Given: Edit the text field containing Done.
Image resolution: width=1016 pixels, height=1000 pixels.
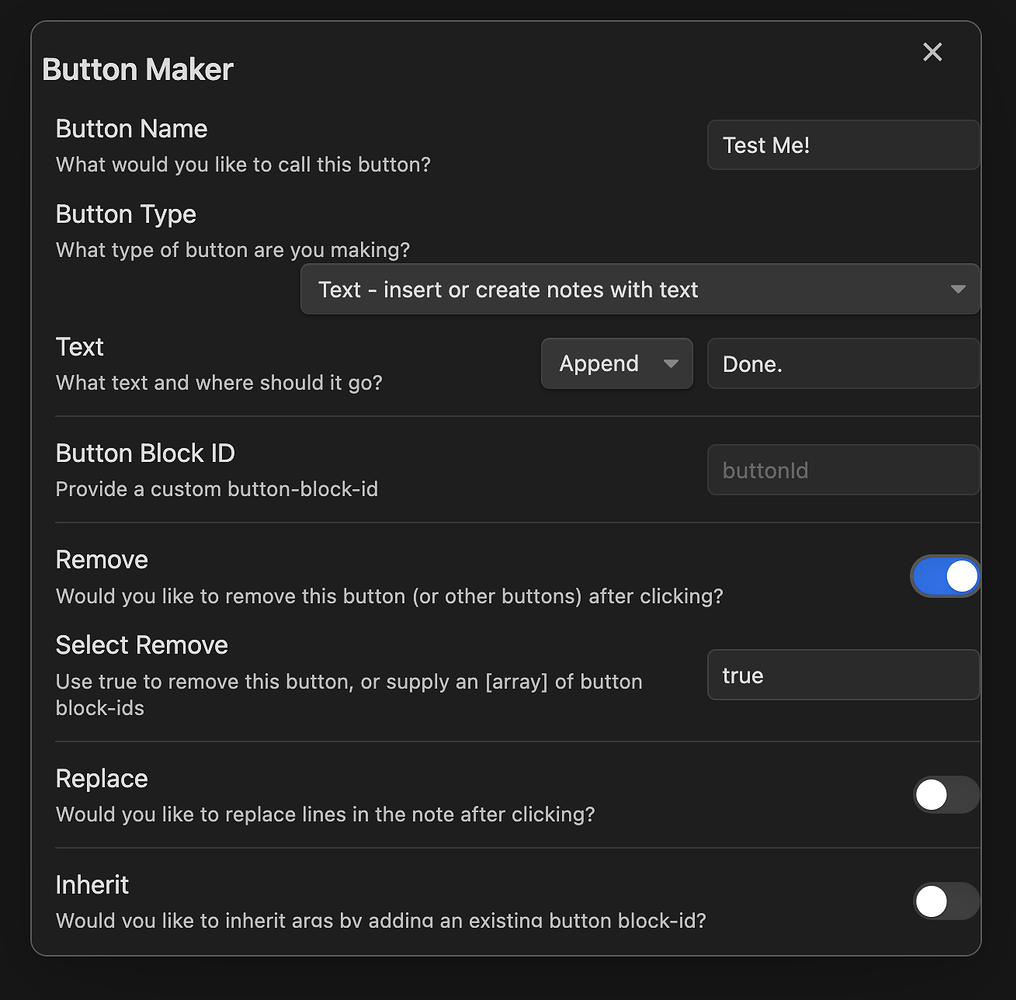Looking at the screenshot, I should 843,363.
